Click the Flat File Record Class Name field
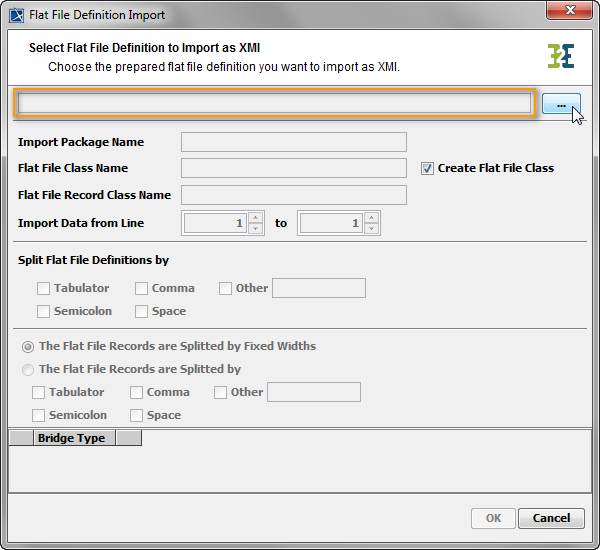The height and width of the screenshot is (550, 600). [293, 195]
